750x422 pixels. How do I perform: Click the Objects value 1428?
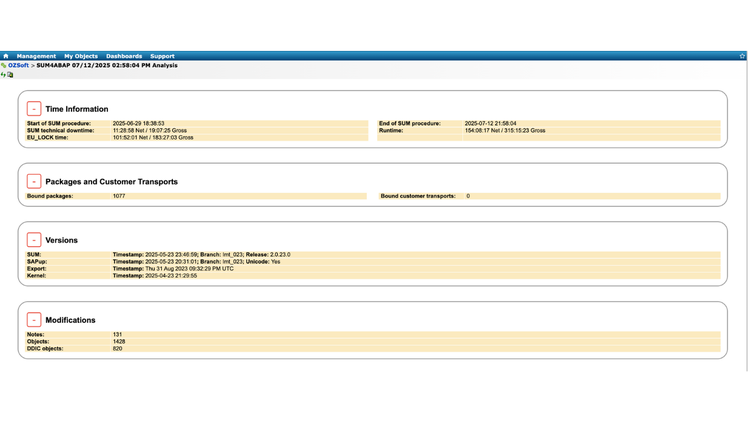(x=119, y=342)
